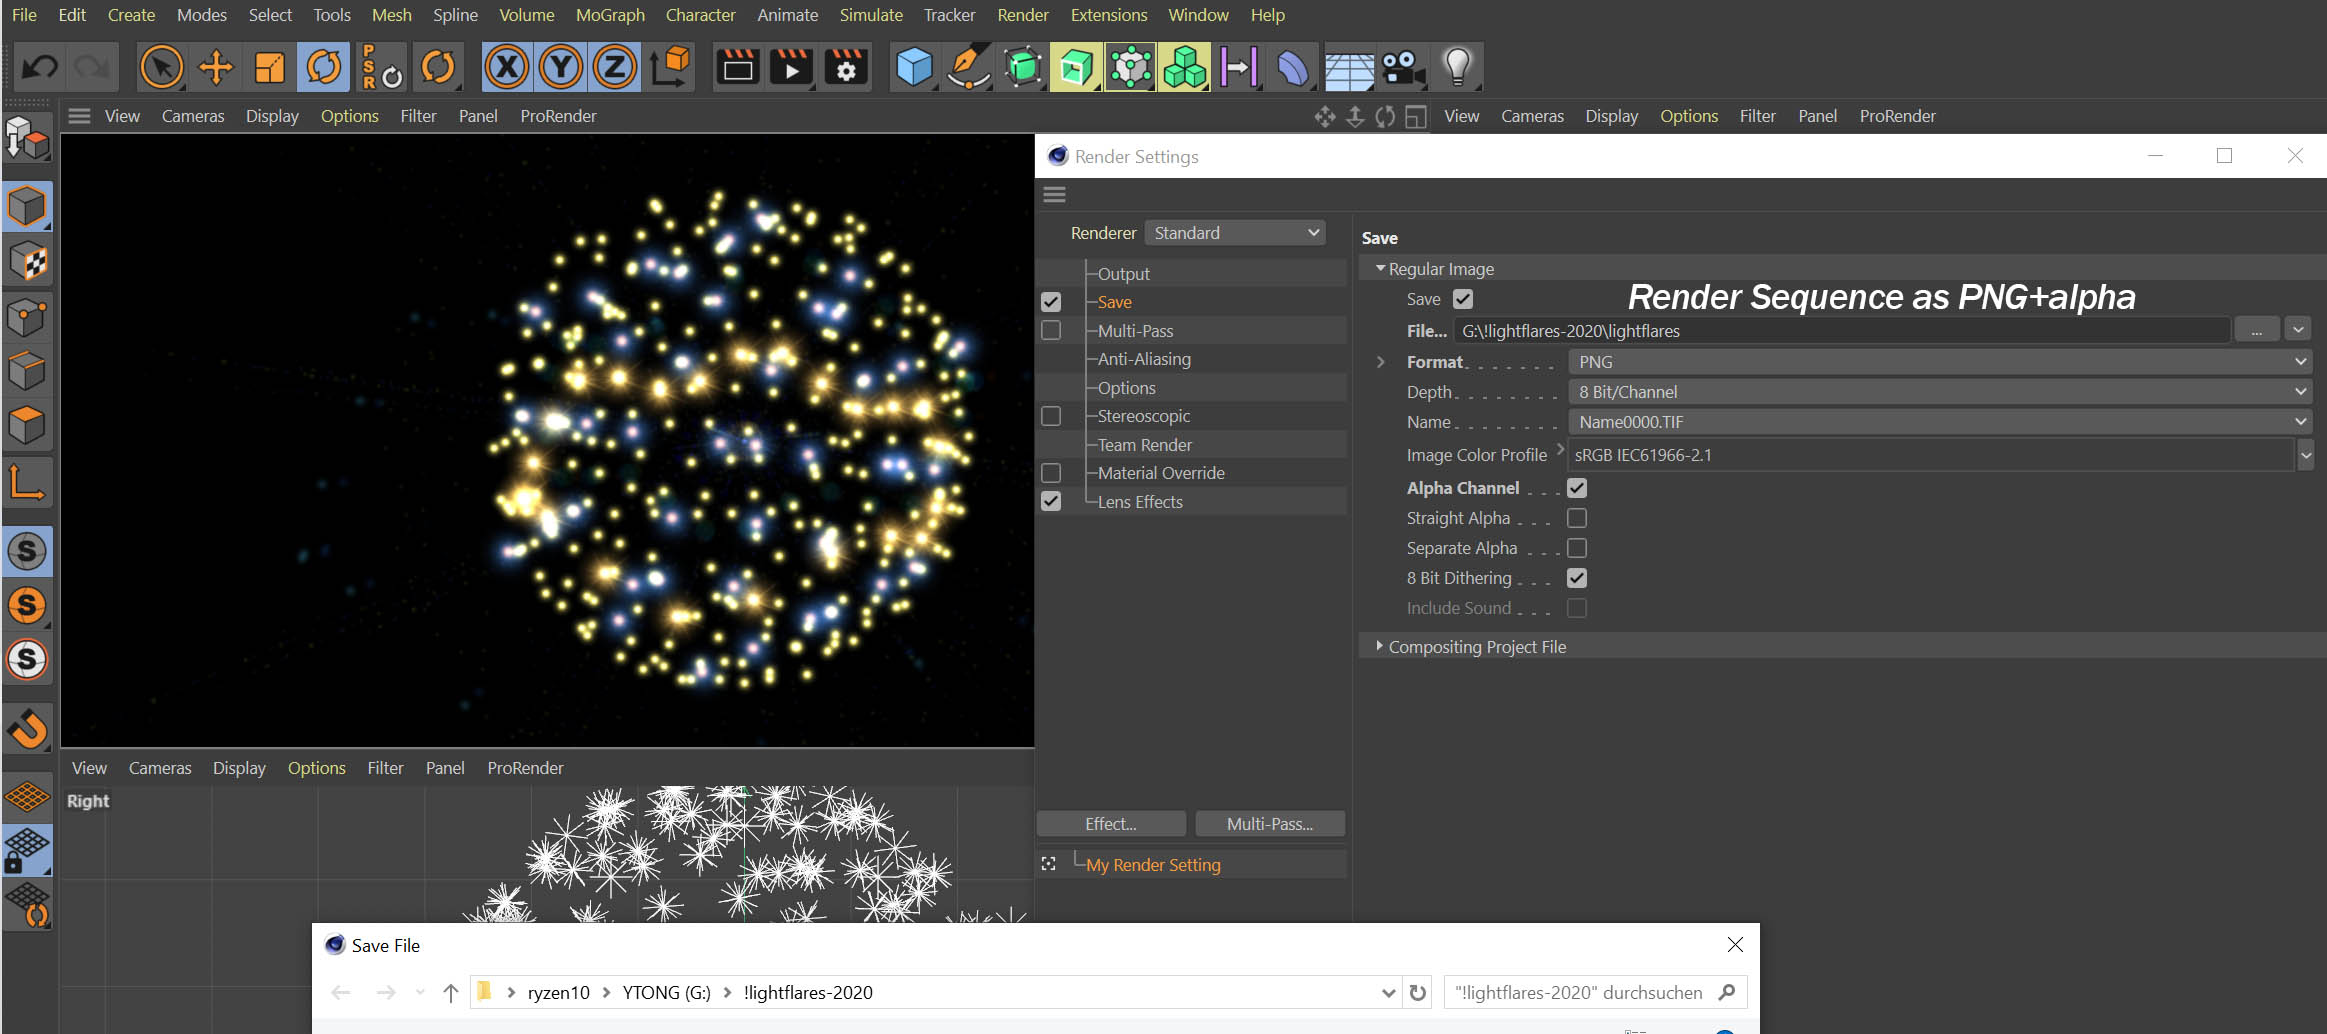Open Edit Render Settings gear clapperboard icon
Image resolution: width=2327 pixels, height=1034 pixels.
[x=846, y=68]
